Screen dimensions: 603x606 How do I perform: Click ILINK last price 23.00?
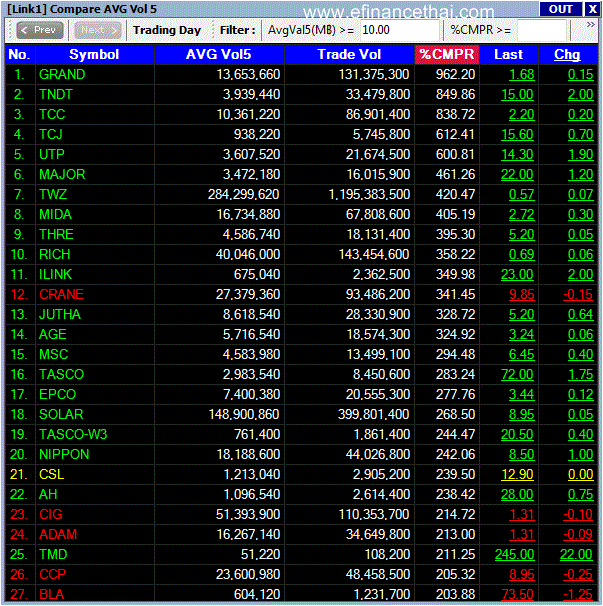(517, 275)
